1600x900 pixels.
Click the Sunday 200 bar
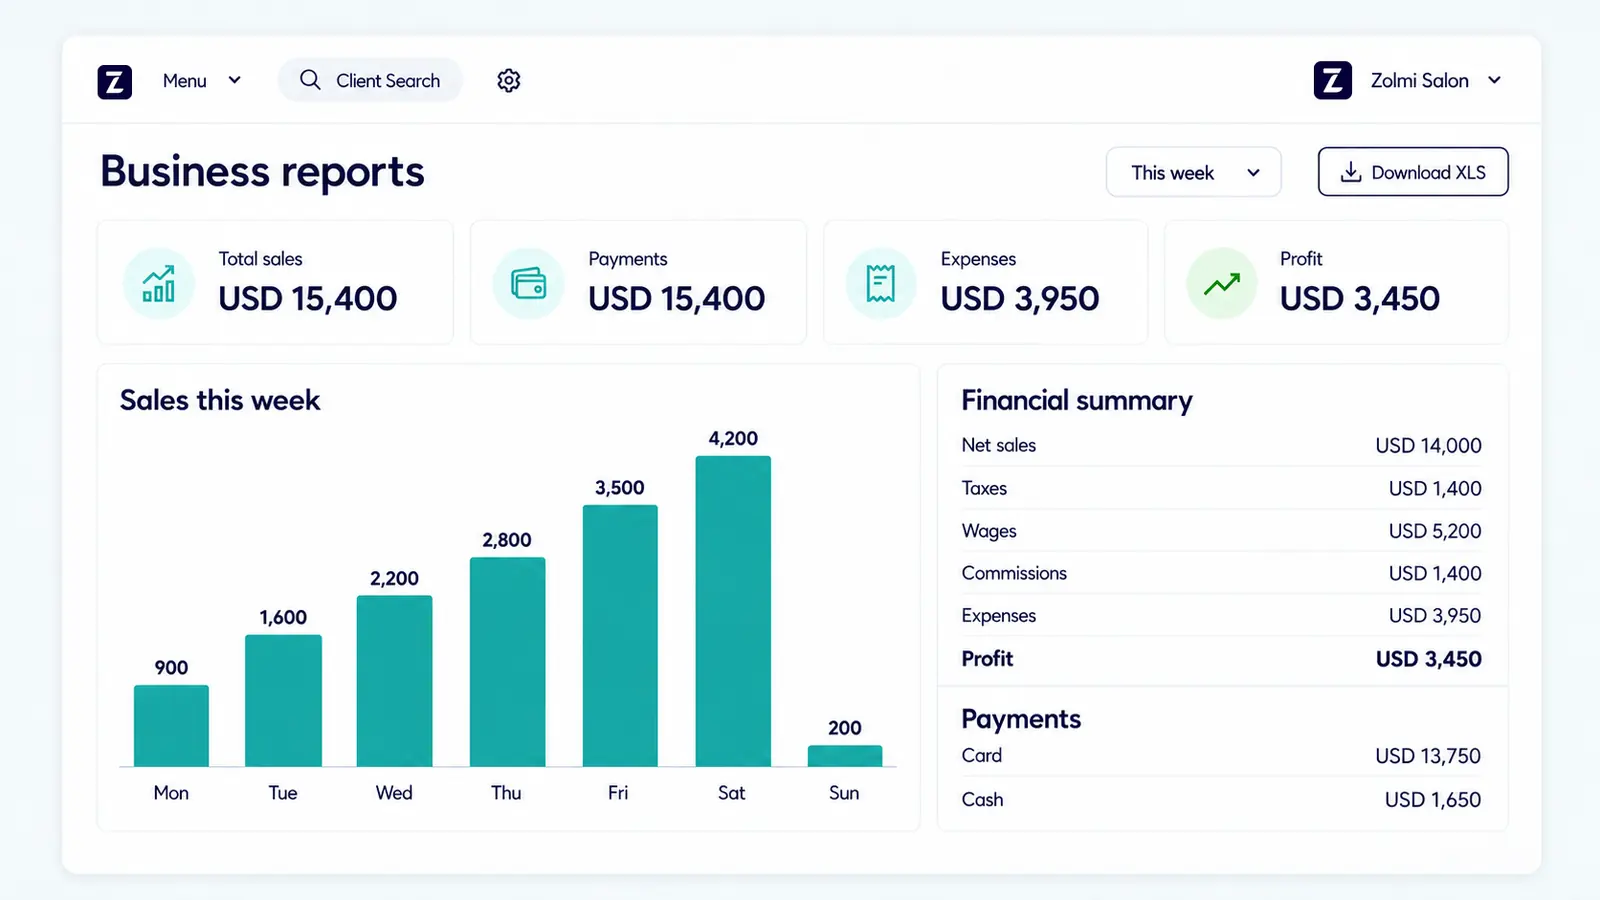tap(845, 756)
